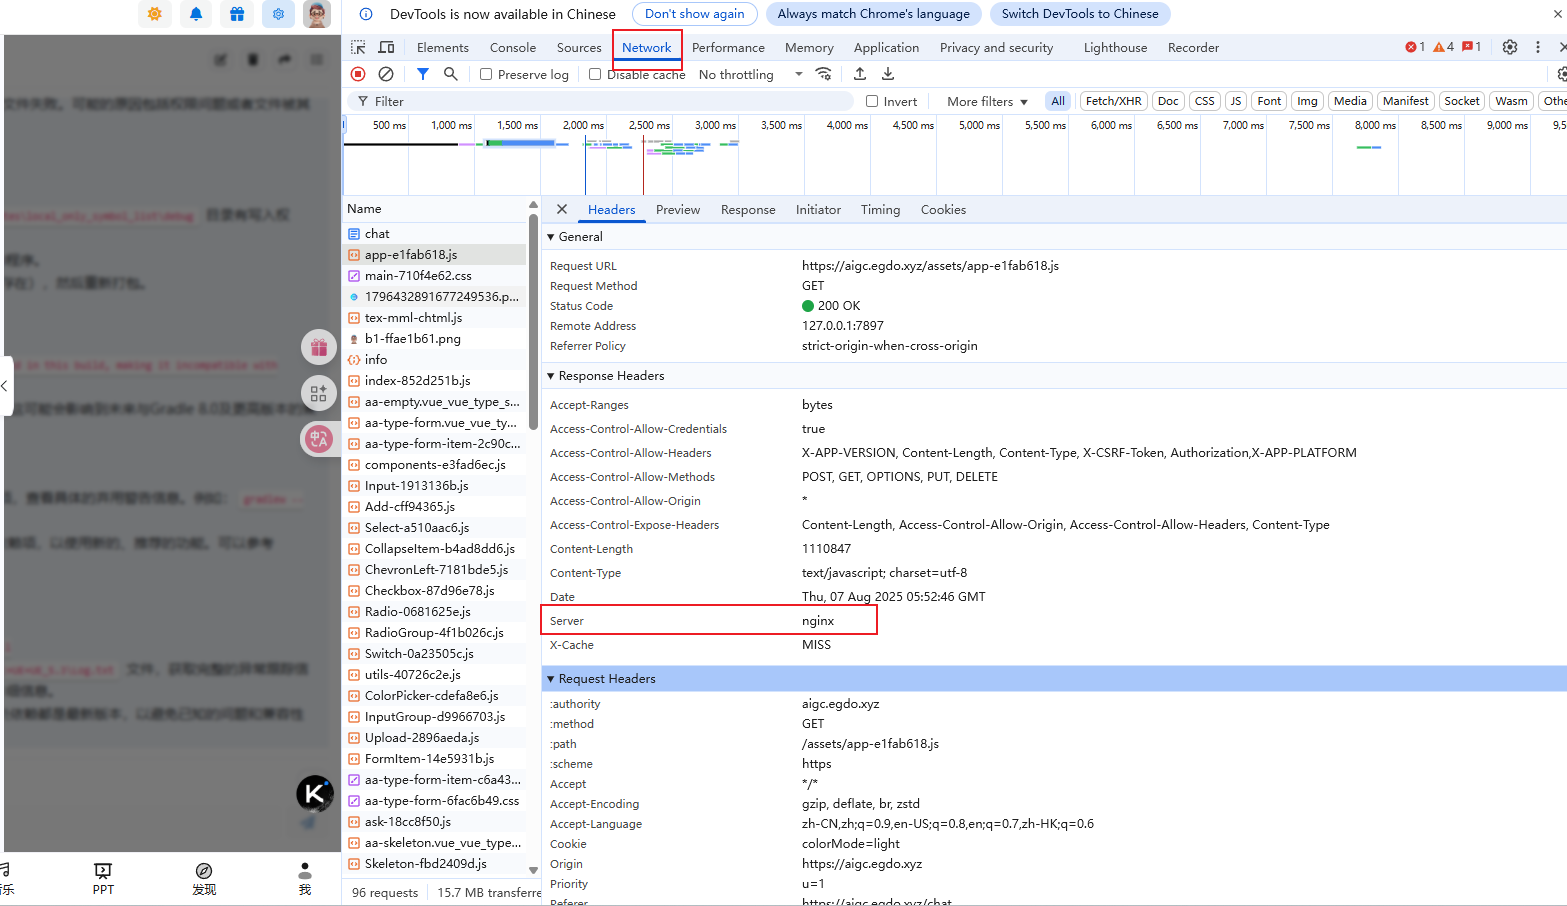Open the Response tab of request
Screen dimensions: 1567x906
[748, 209]
